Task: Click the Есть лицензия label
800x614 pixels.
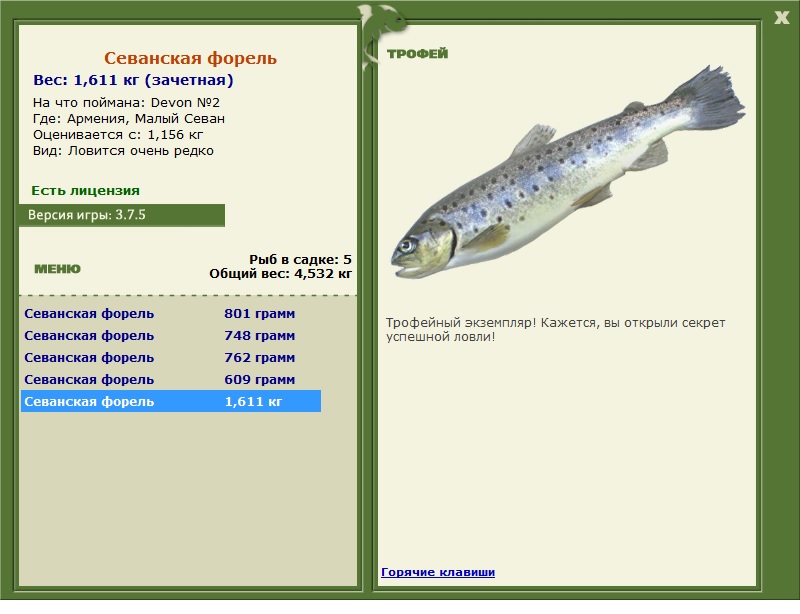Action: (85, 190)
